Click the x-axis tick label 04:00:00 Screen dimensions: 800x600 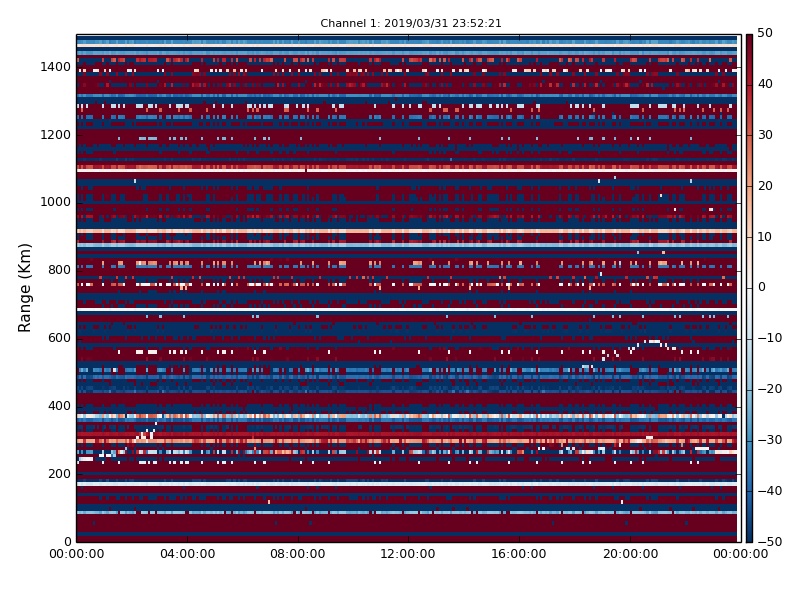tap(187, 554)
